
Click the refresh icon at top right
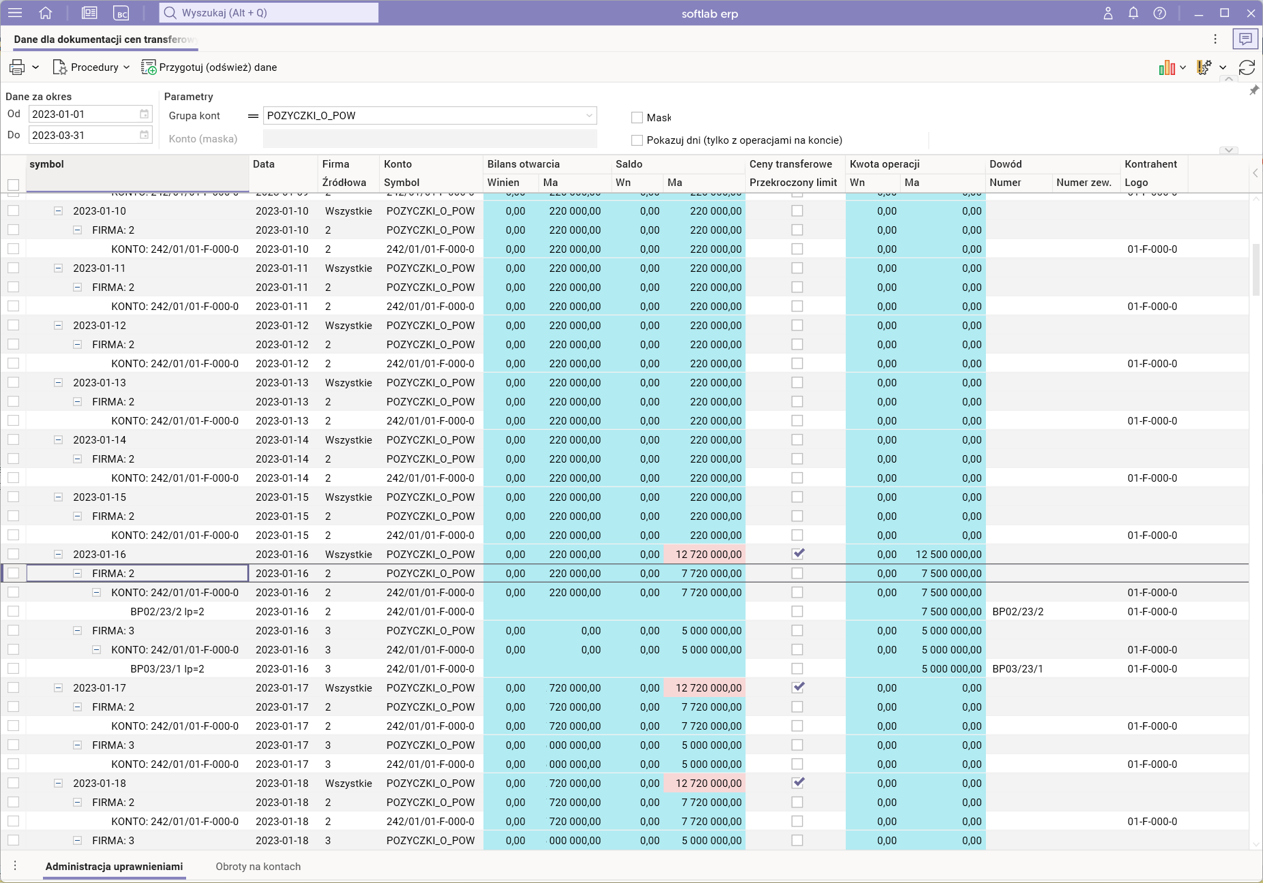tap(1246, 67)
